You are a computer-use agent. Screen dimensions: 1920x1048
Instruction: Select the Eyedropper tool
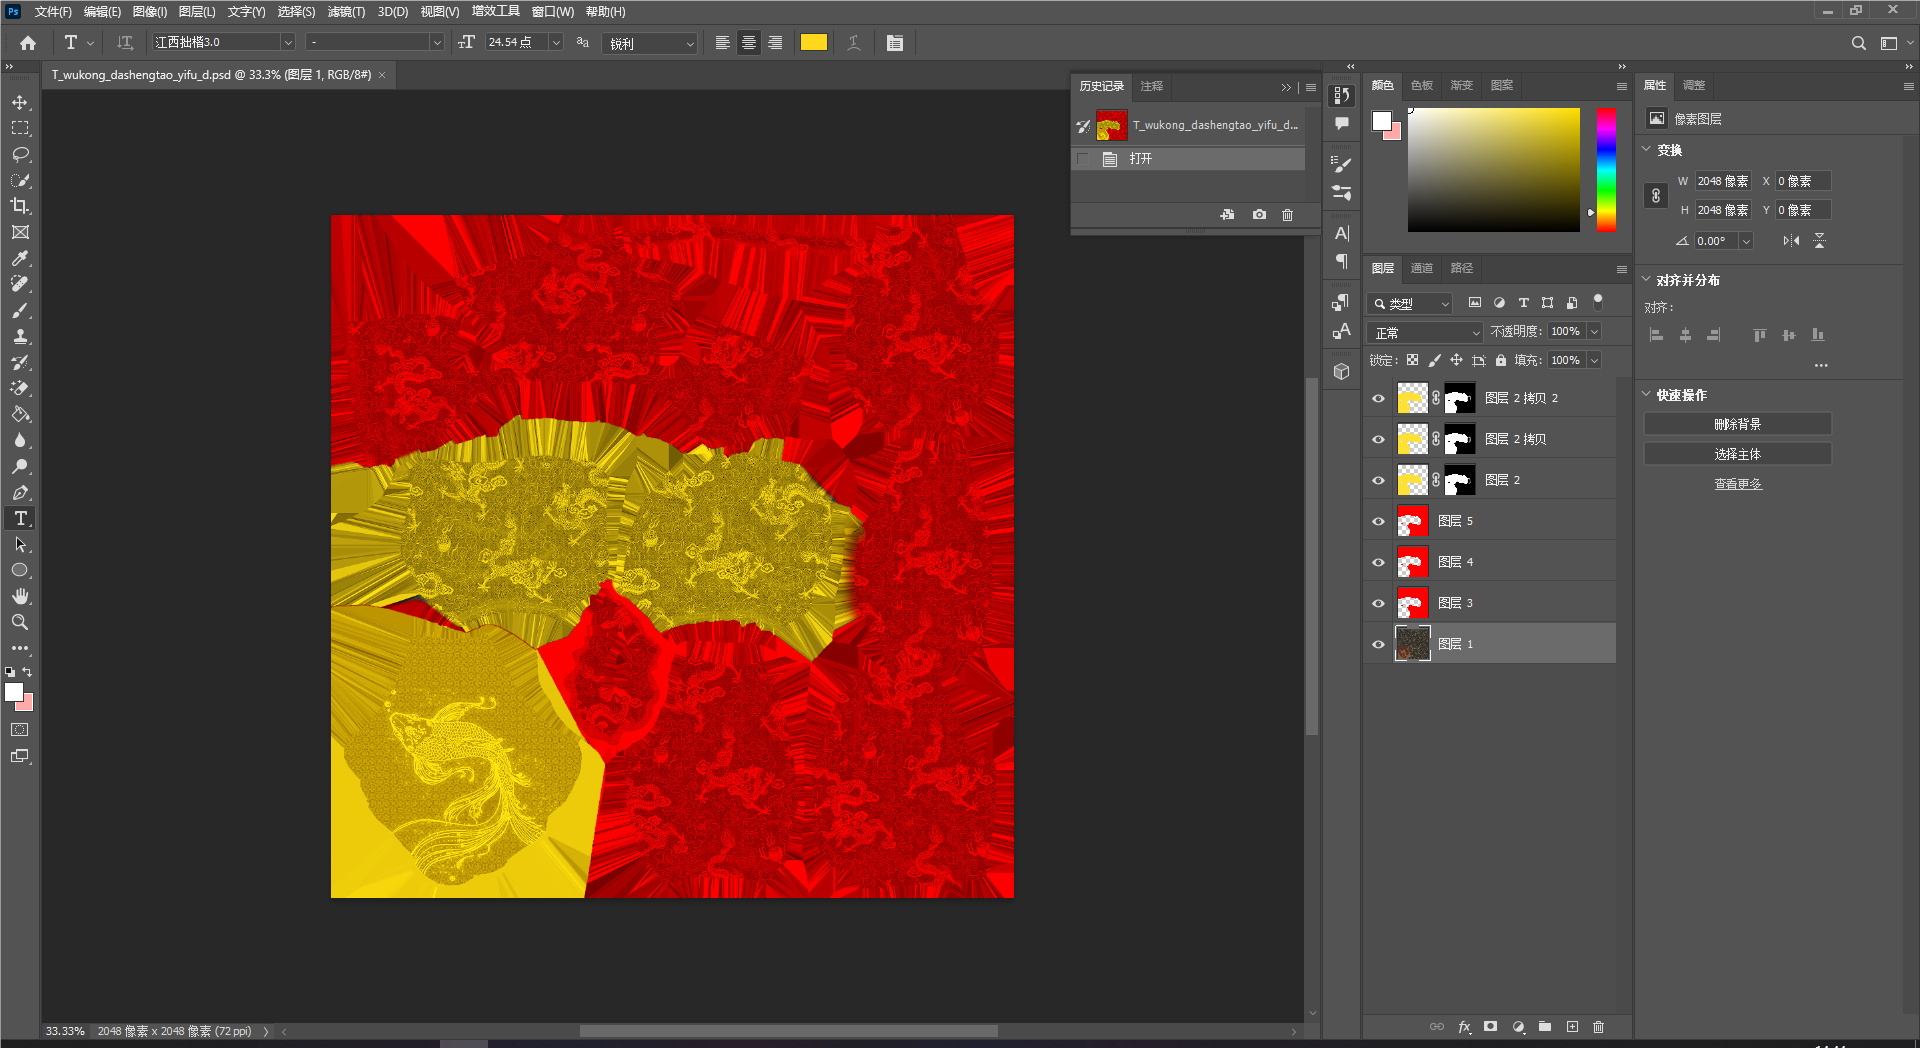coord(20,258)
